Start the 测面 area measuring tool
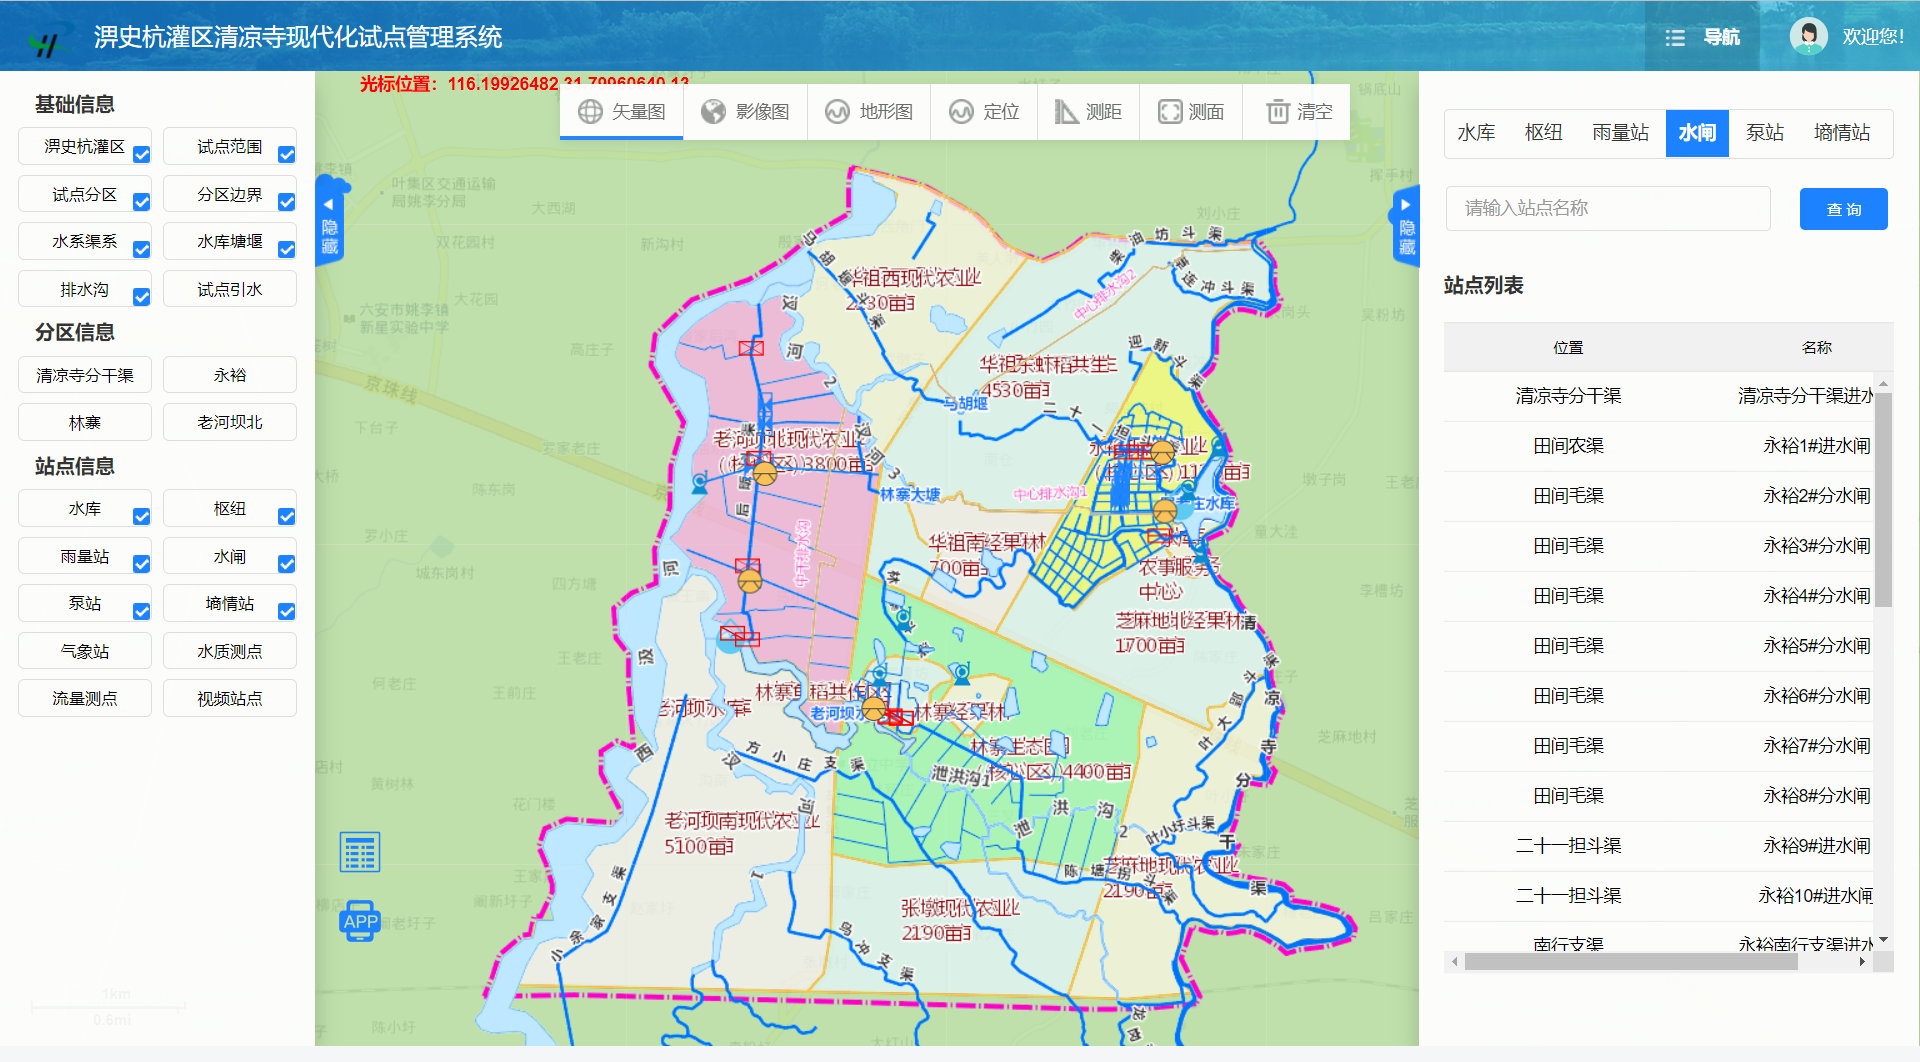1920x1062 pixels. pos(1191,112)
